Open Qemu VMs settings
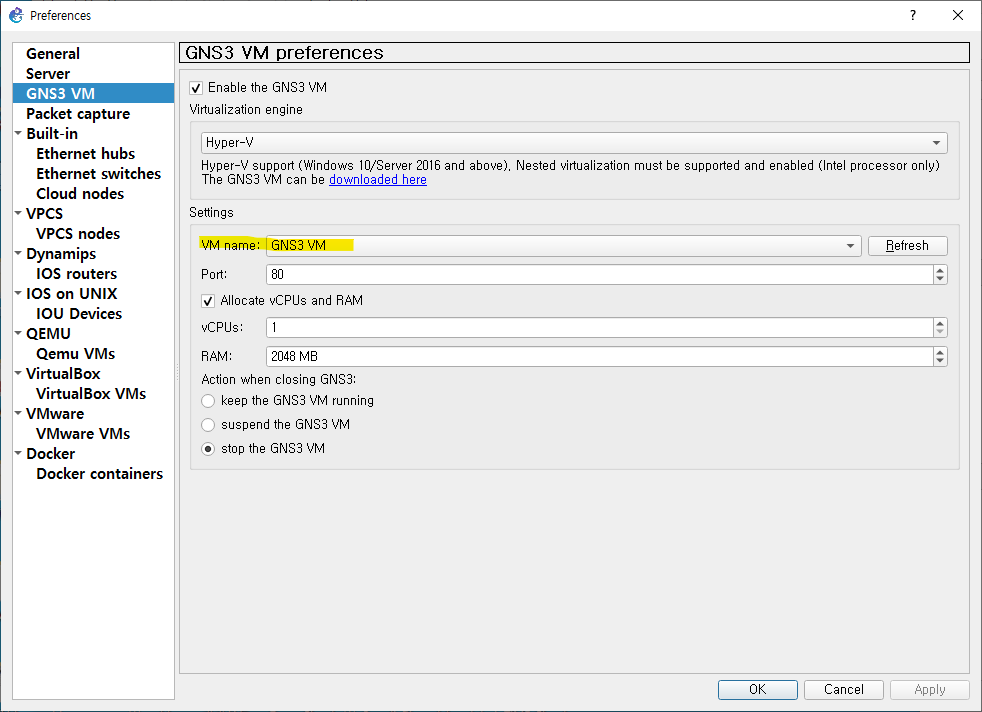Image resolution: width=982 pixels, height=712 pixels. tap(76, 354)
